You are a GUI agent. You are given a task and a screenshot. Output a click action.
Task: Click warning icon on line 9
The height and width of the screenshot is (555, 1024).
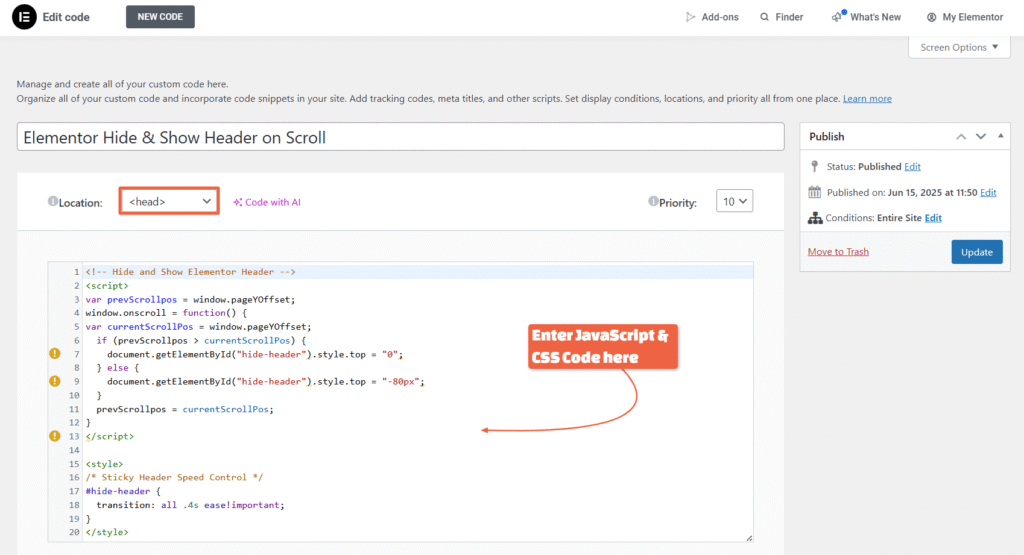pos(55,381)
